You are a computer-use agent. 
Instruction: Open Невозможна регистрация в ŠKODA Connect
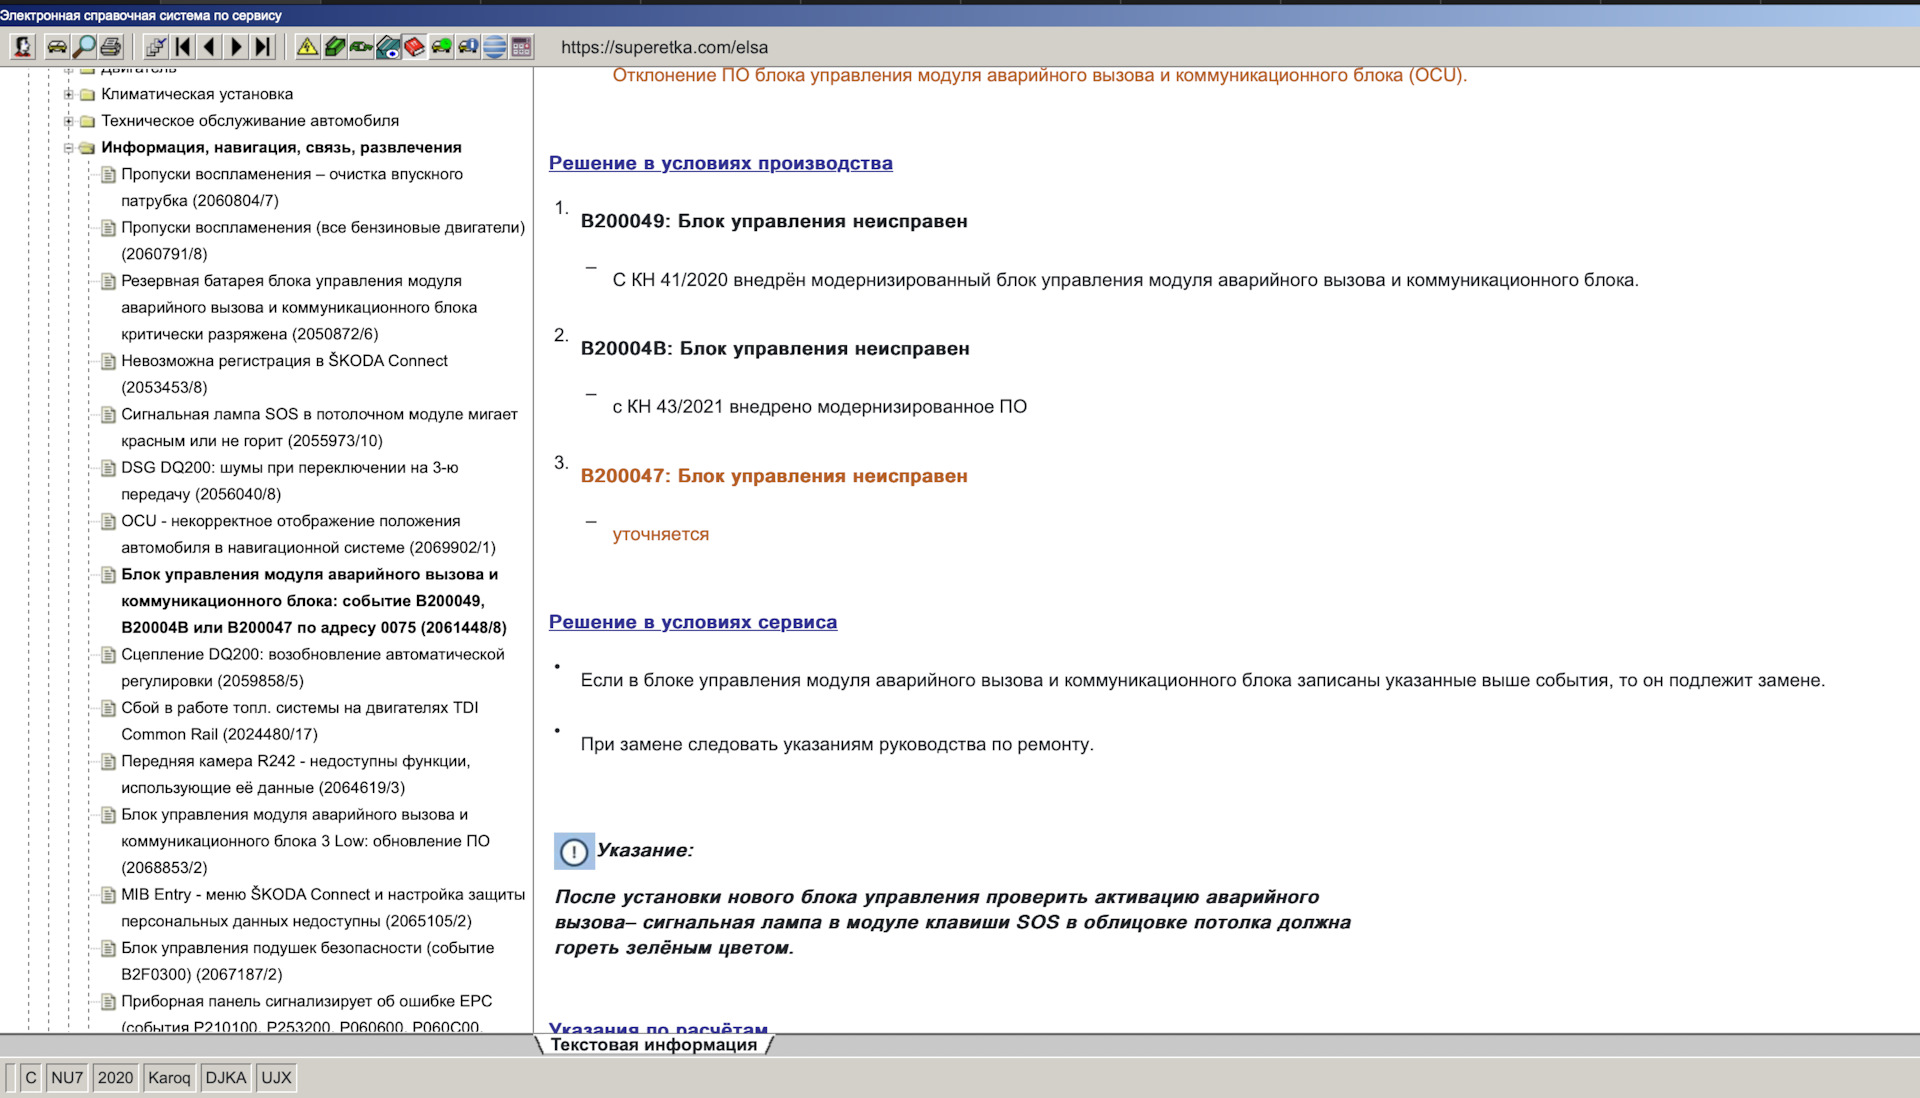coord(284,374)
